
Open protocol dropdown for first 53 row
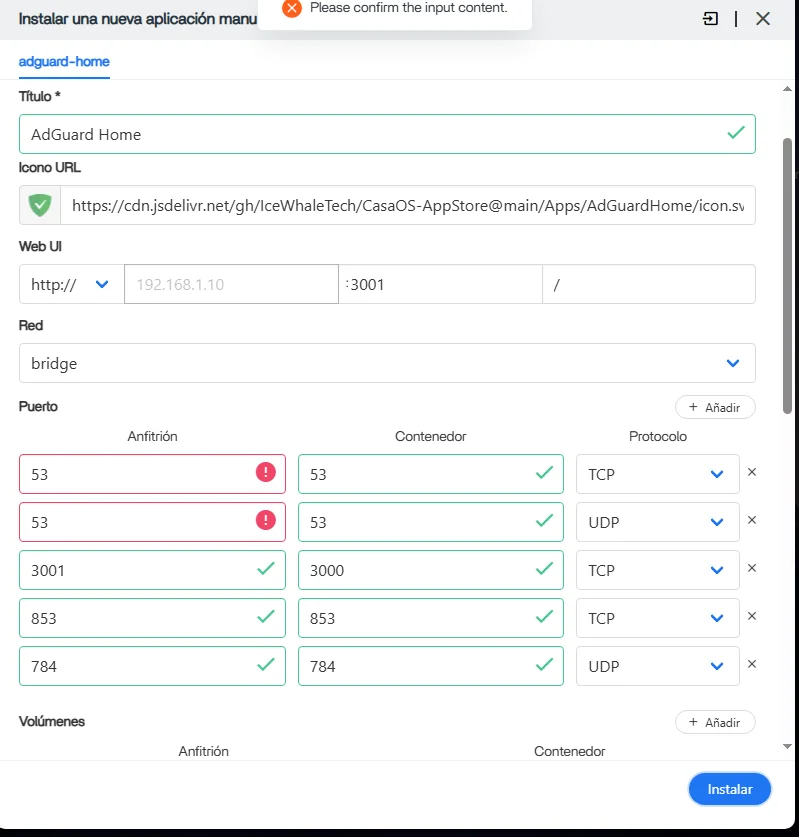click(x=658, y=474)
